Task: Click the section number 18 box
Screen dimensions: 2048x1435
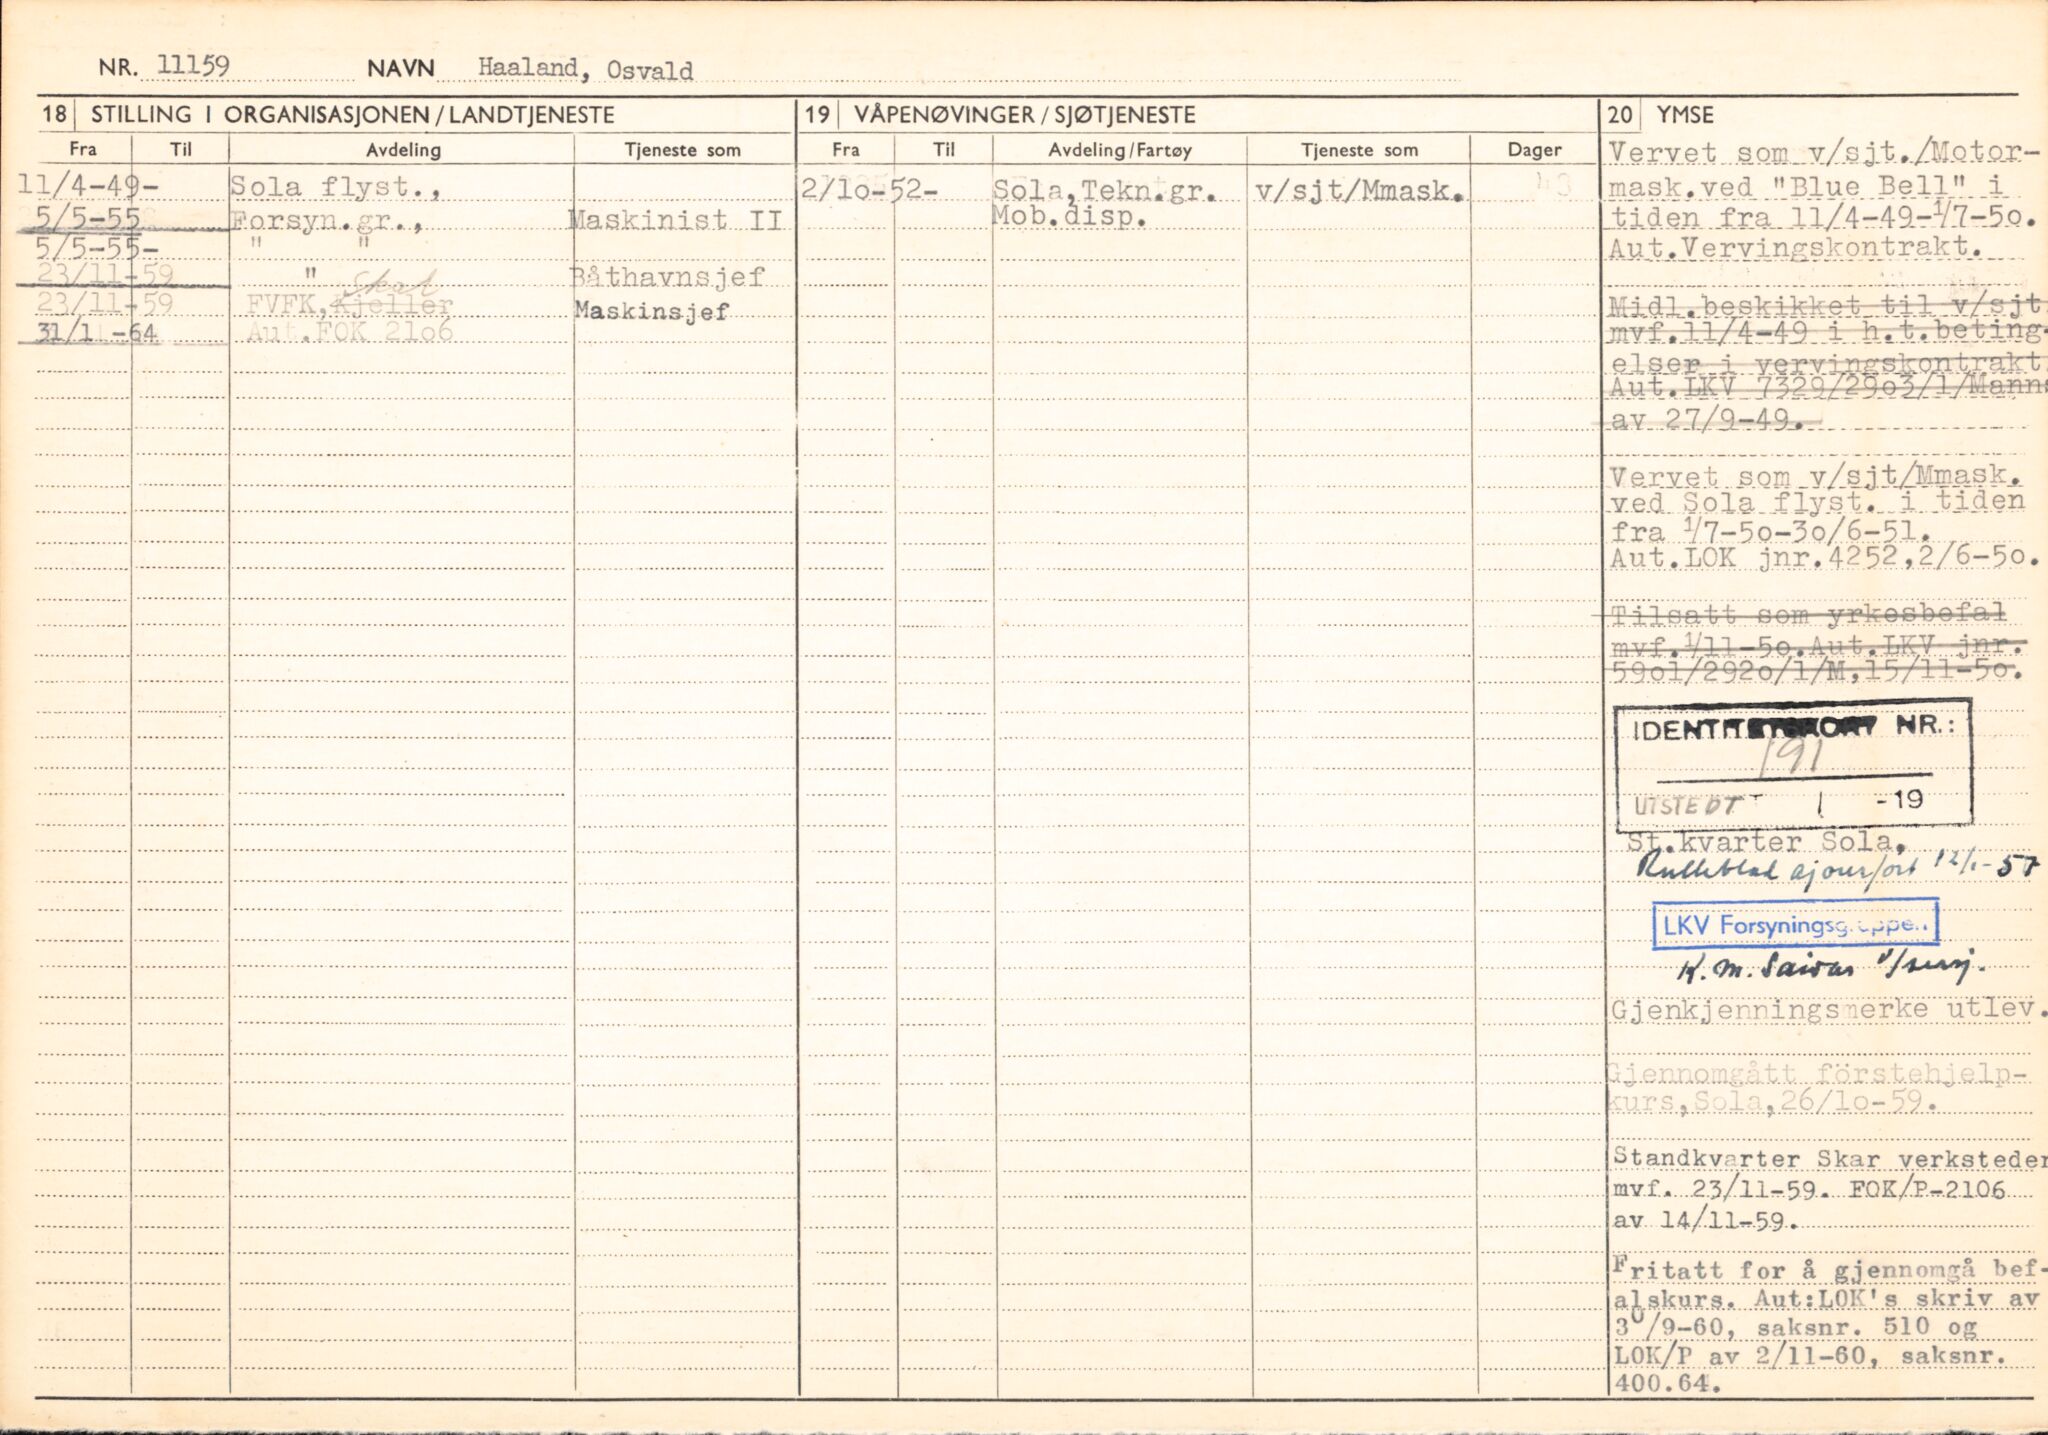Action: [55, 115]
